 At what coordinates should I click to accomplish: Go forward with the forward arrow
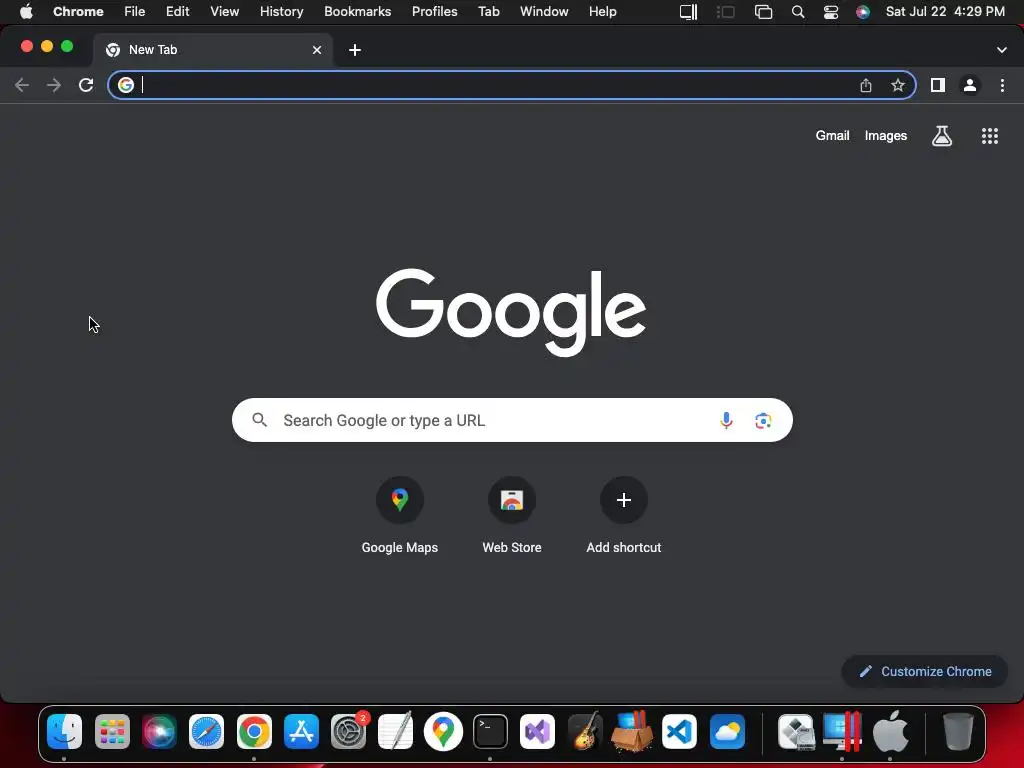click(x=54, y=85)
